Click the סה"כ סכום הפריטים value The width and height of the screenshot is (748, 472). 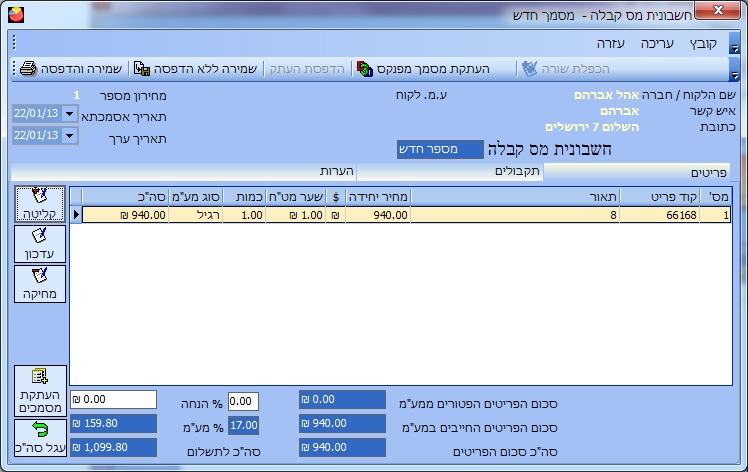click(x=343, y=447)
